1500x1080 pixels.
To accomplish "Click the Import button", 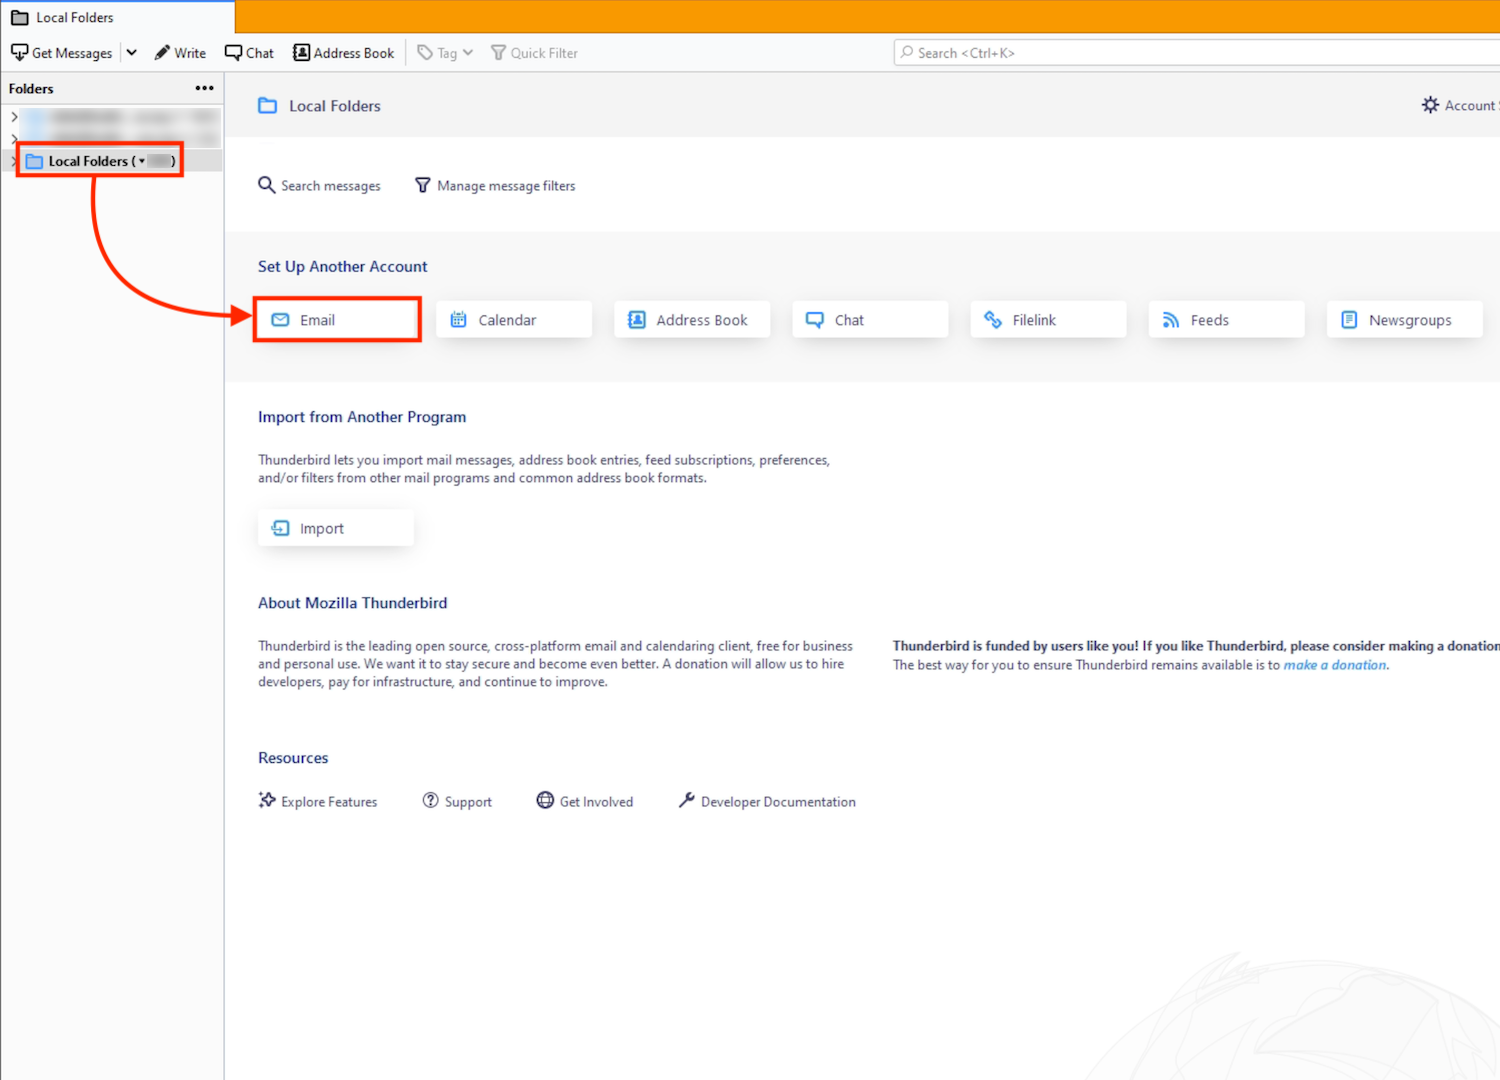I will click(x=335, y=528).
